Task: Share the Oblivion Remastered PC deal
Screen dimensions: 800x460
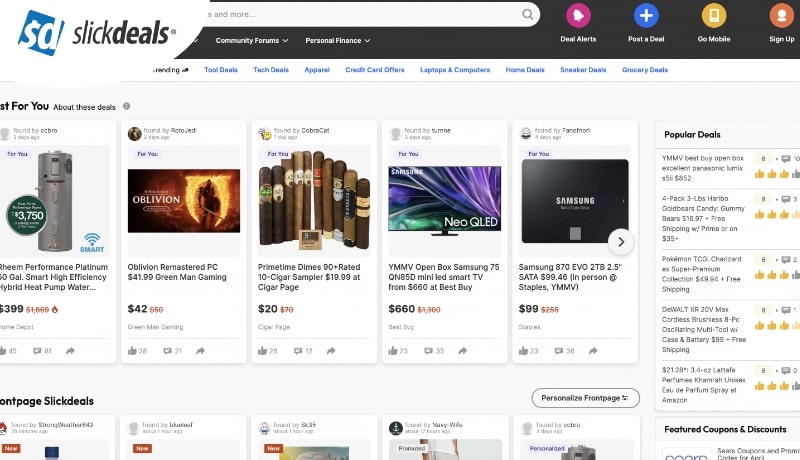Action: pyautogui.click(x=201, y=351)
